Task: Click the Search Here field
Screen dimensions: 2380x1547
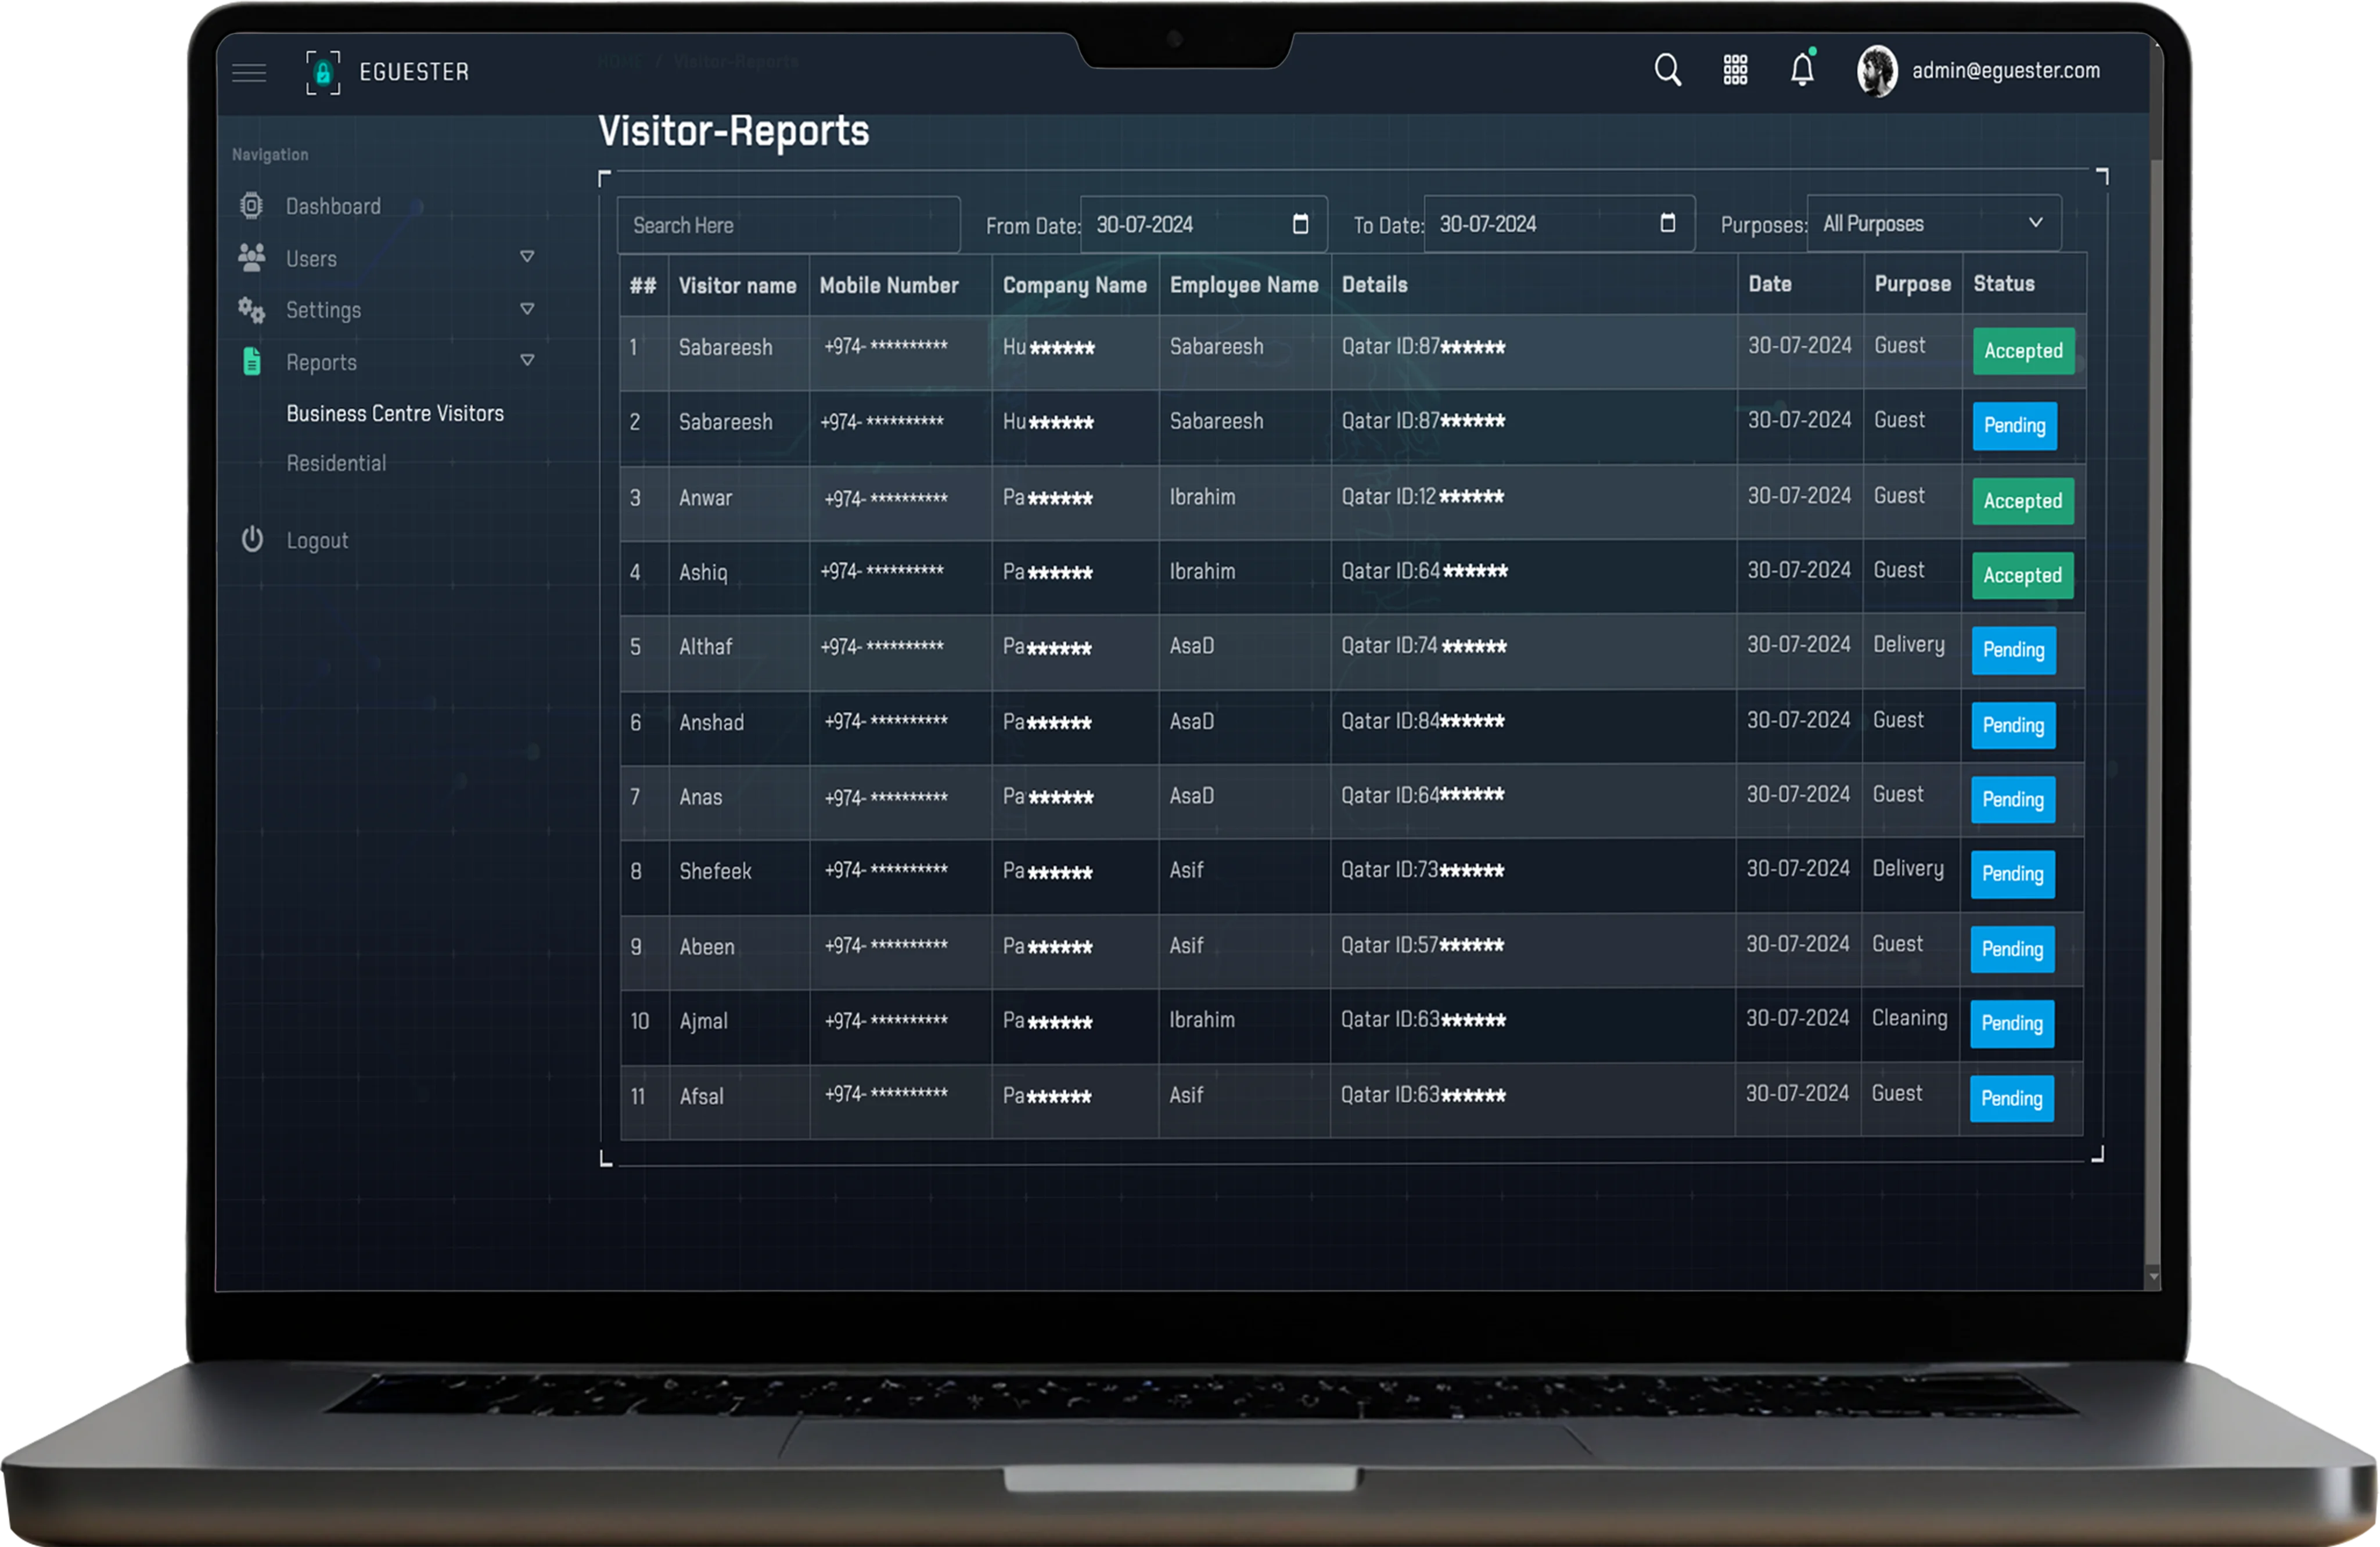Action: coord(788,225)
